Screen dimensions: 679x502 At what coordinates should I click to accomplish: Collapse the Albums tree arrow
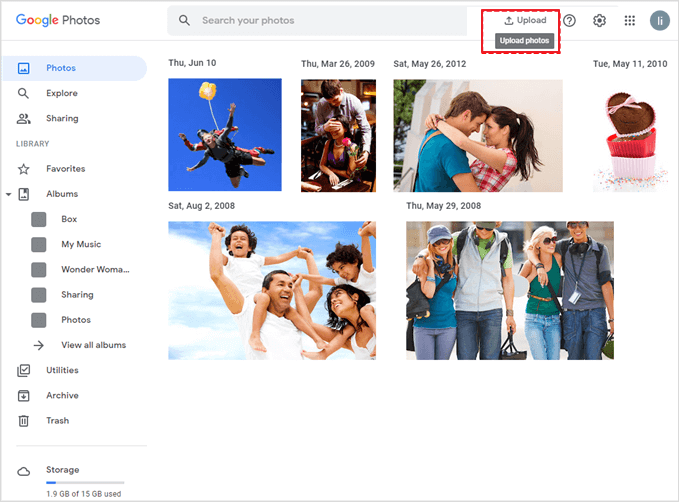[8, 194]
